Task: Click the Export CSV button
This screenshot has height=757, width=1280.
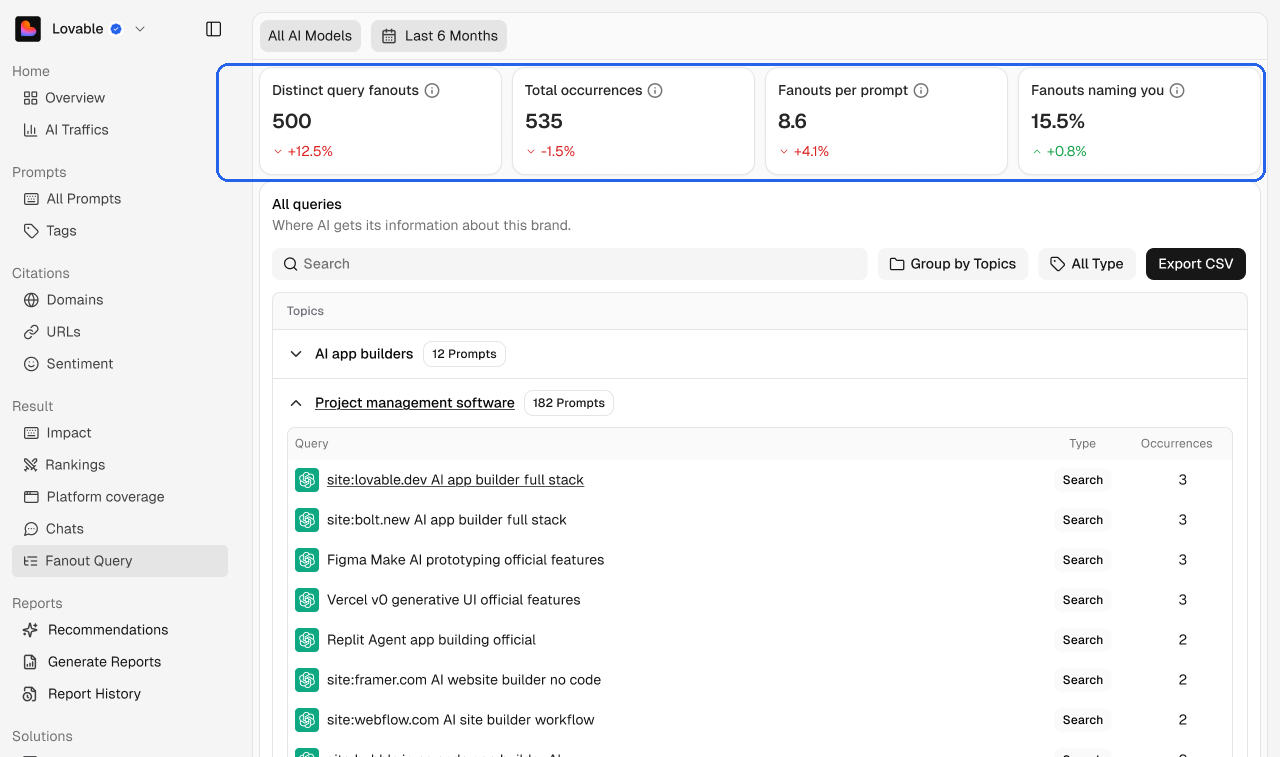Action: (x=1196, y=264)
